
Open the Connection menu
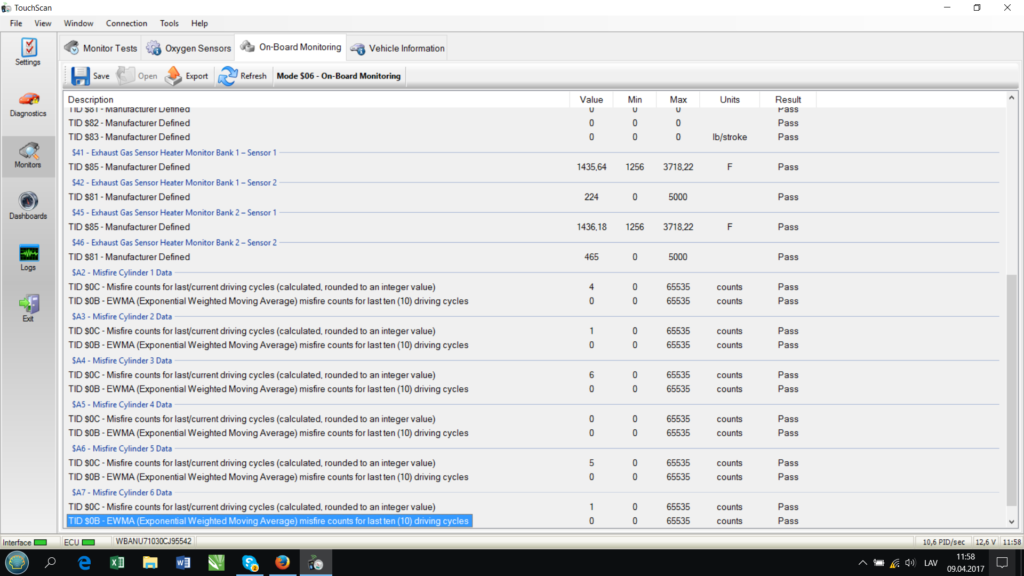point(127,24)
